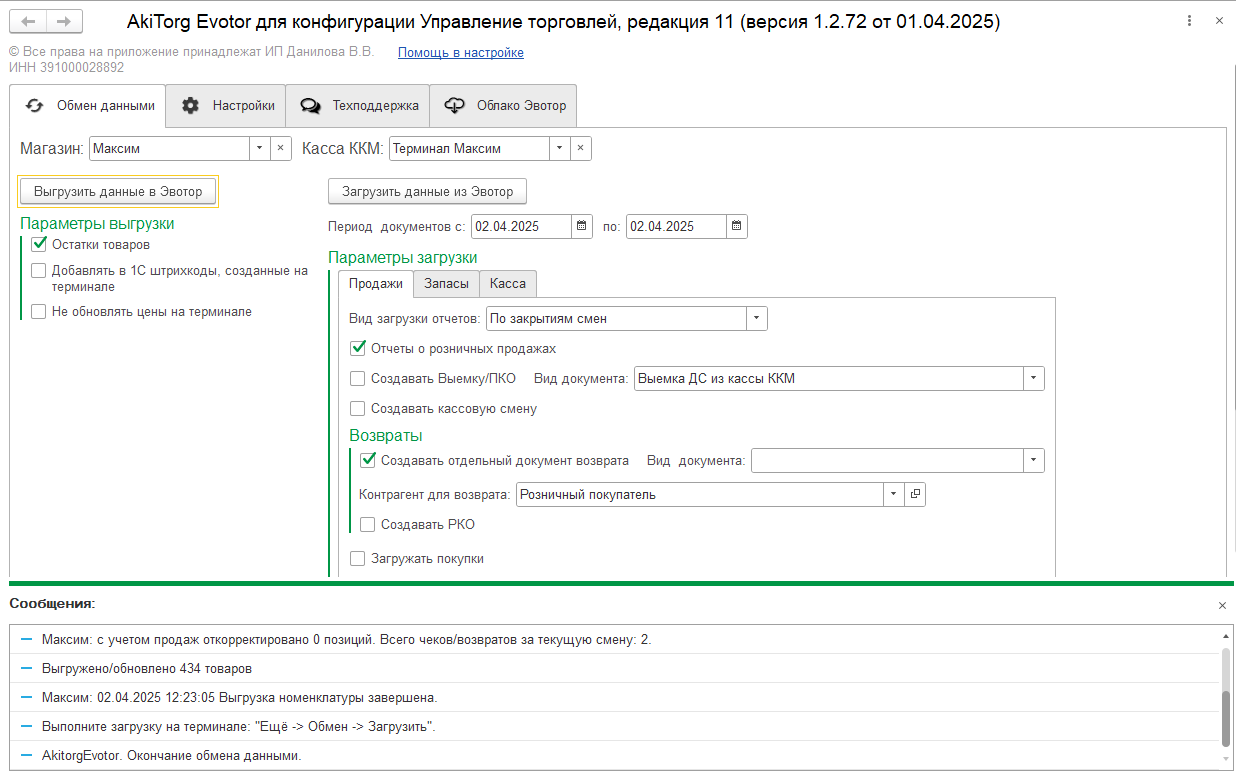Enable Не обновлять цены на терминале

(39, 312)
